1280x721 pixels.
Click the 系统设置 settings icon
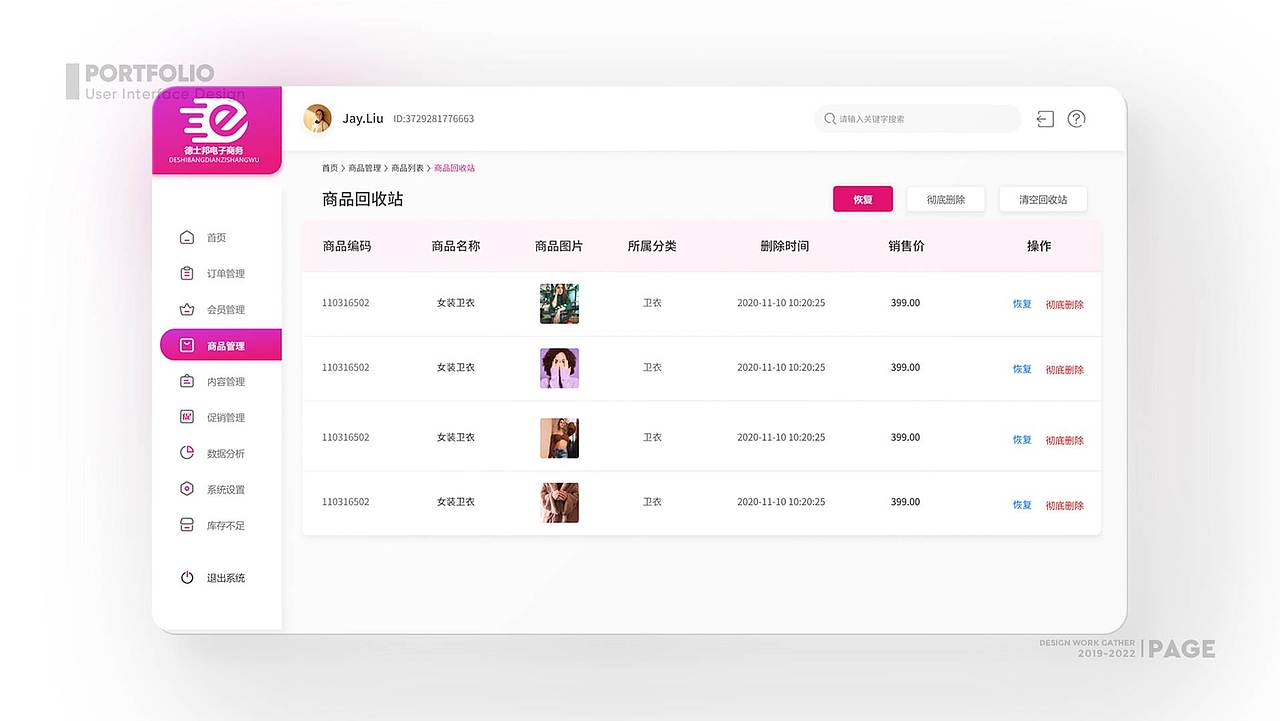pos(186,489)
